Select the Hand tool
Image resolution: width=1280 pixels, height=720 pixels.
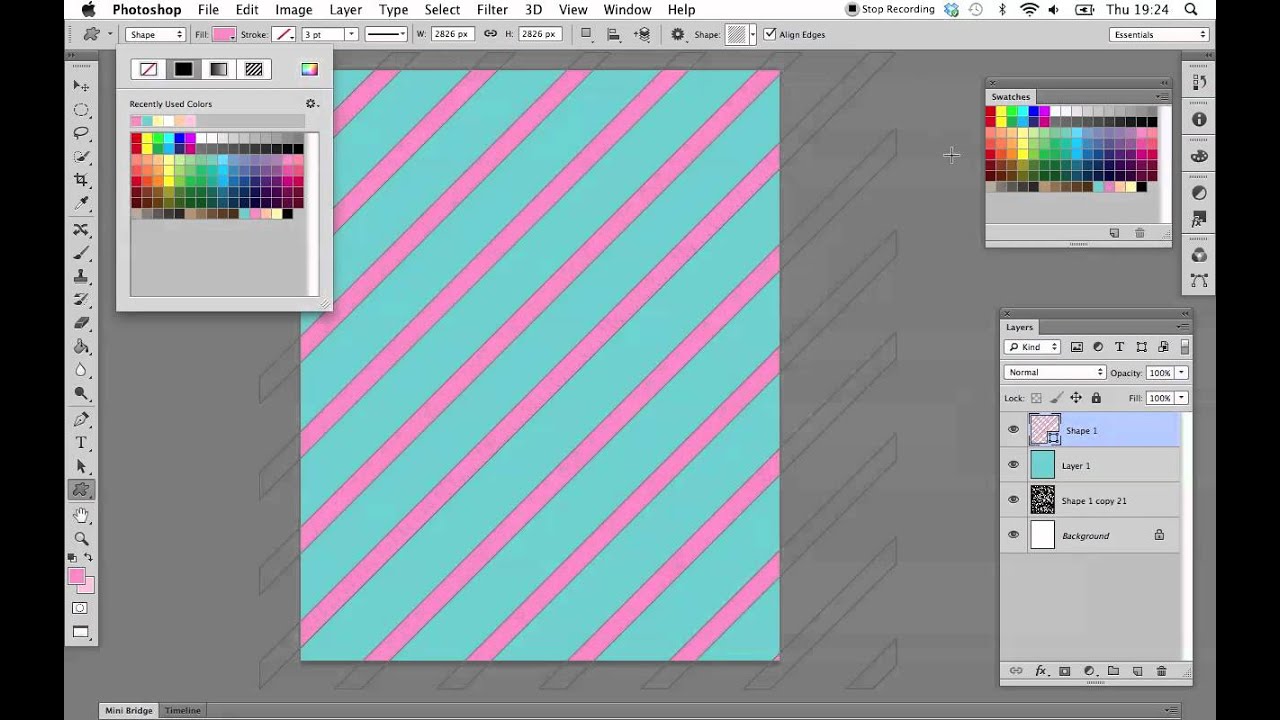[81, 515]
